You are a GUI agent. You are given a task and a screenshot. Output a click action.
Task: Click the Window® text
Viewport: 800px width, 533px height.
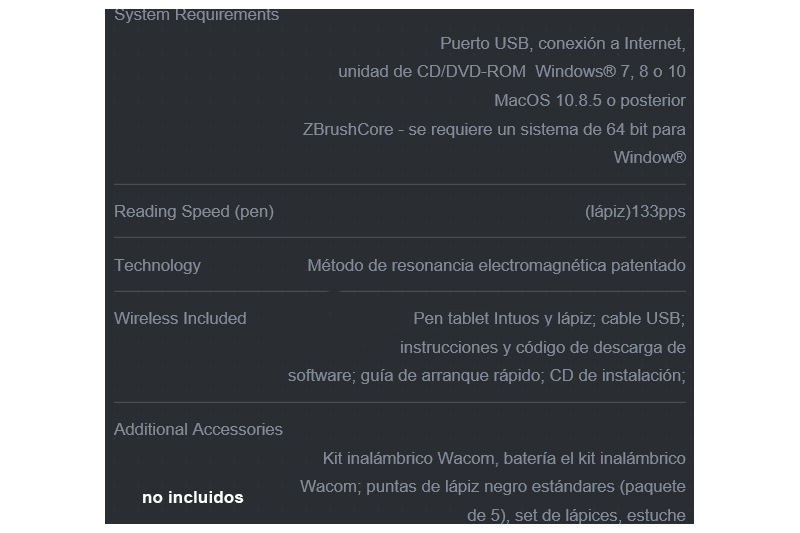[x=649, y=157]
